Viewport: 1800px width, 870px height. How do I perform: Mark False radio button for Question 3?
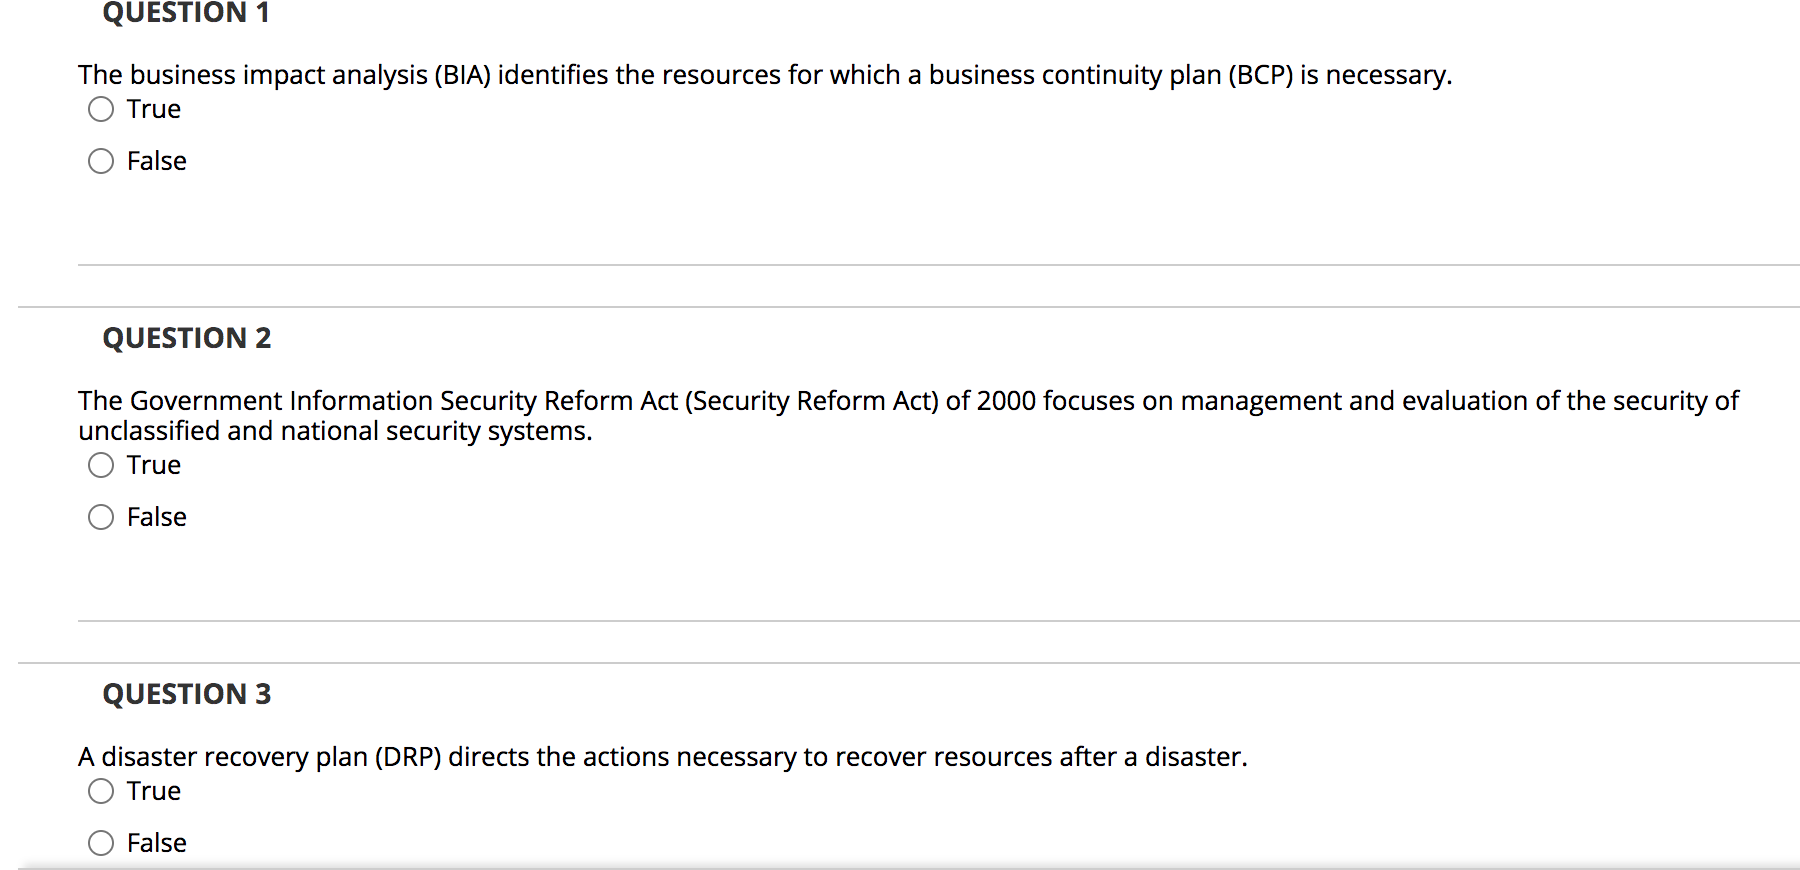(101, 843)
